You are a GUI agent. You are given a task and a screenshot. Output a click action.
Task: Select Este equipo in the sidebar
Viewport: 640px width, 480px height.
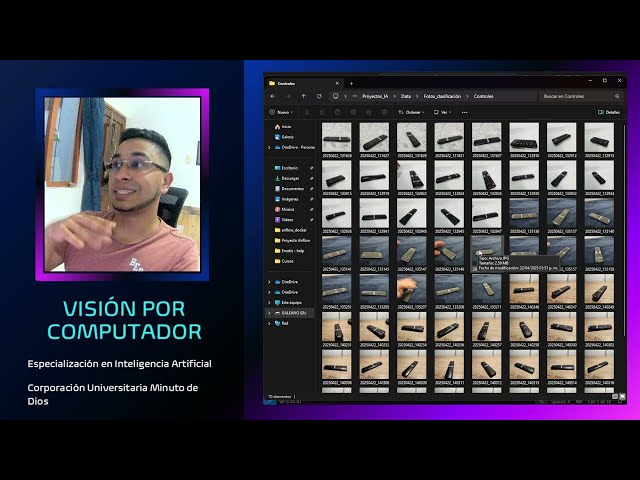pyautogui.click(x=288, y=302)
